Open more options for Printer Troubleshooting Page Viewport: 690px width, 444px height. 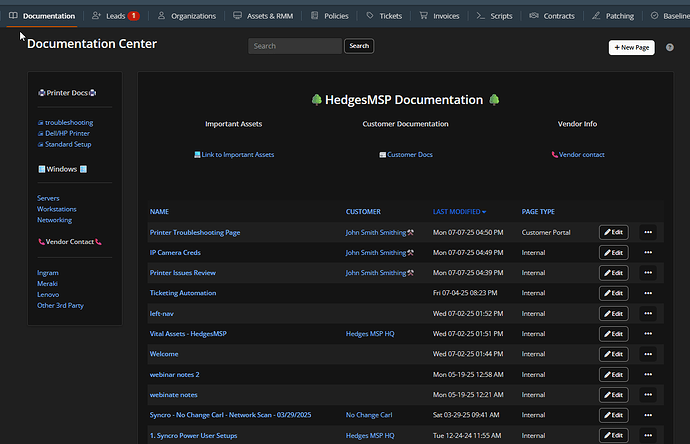click(648, 232)
